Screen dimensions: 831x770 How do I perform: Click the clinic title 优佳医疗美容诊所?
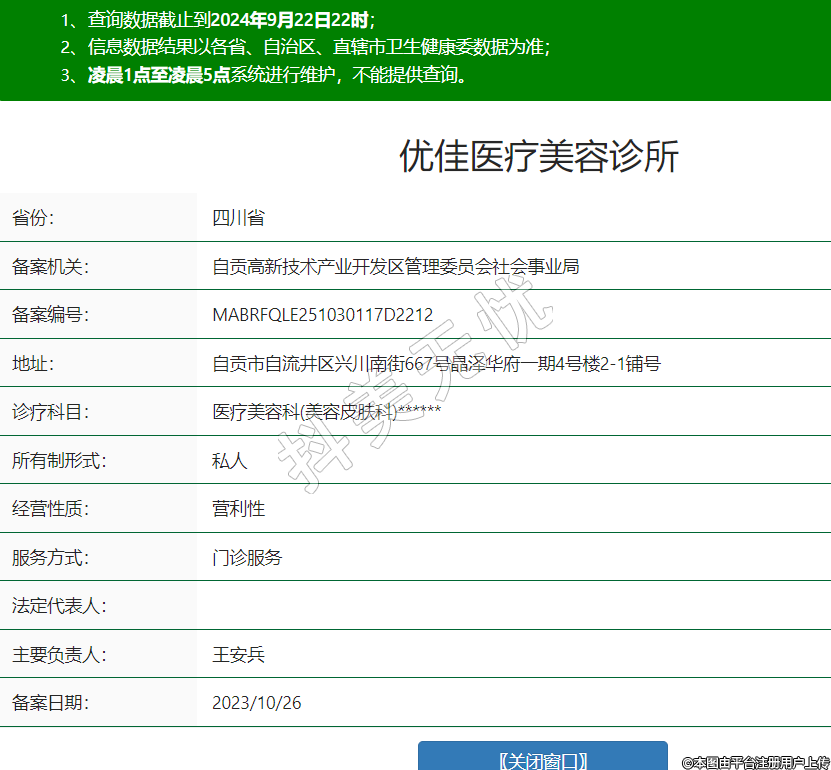539,157
